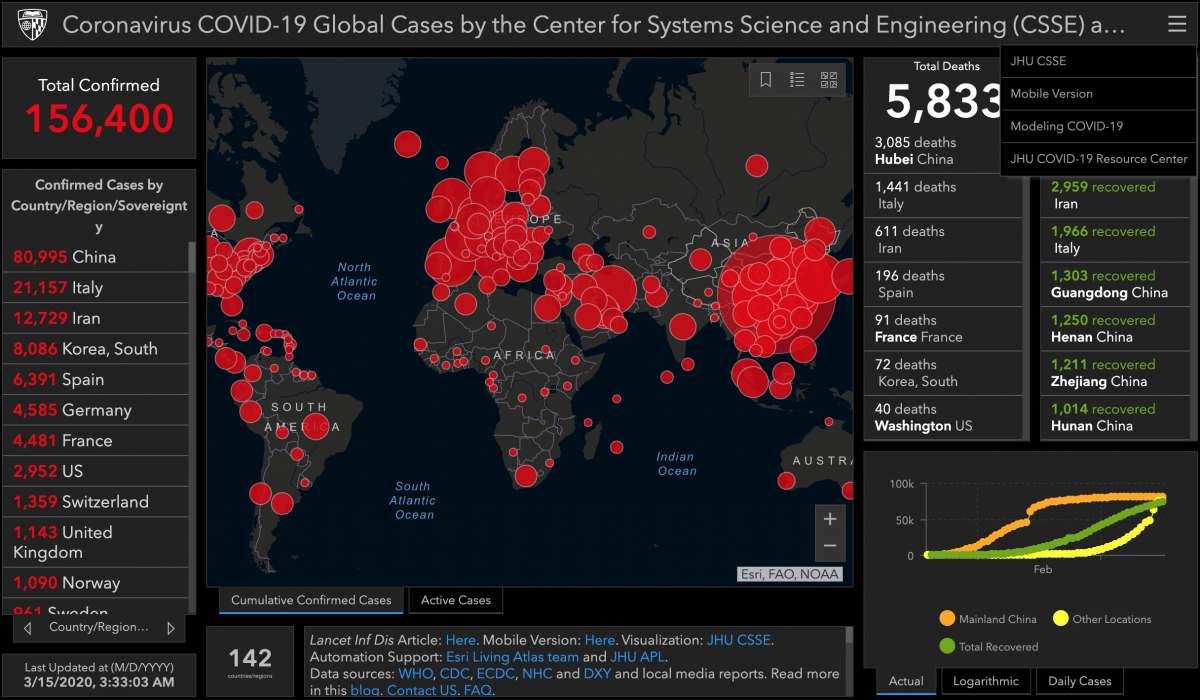1200x700 pixels.
Task: Select 21,157 Italy in the confirmed list
Action: pyautogui.click(x=95, y=288)
